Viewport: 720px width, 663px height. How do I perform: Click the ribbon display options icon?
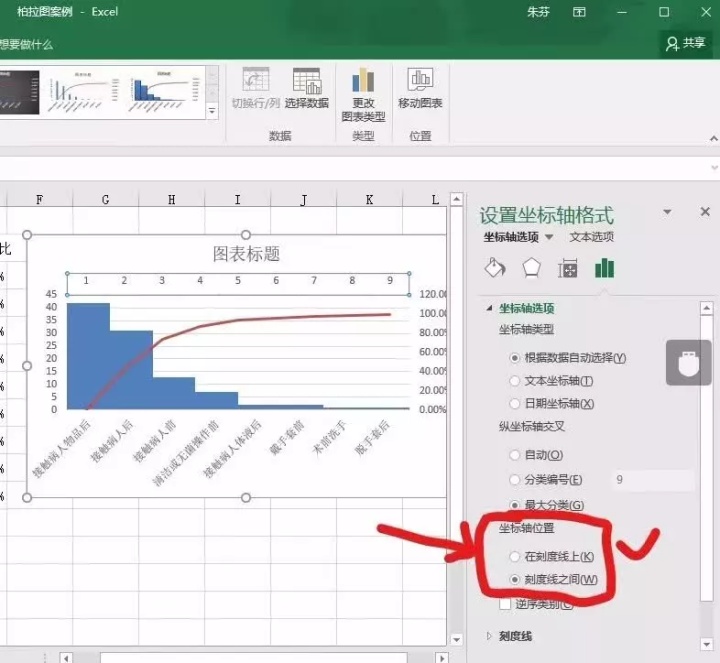point(579,12)
